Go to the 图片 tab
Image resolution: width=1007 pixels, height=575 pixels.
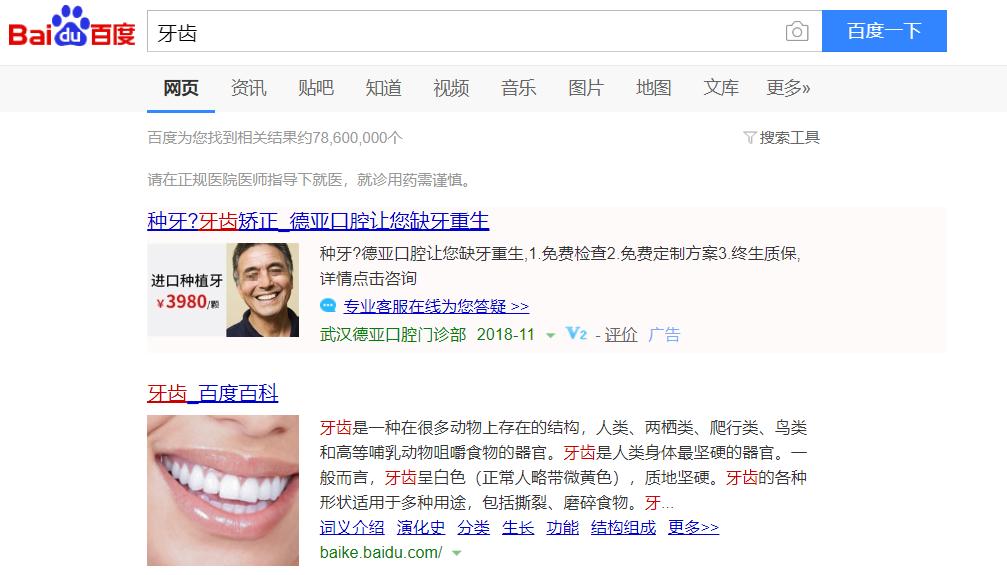[x=586, y=87]
